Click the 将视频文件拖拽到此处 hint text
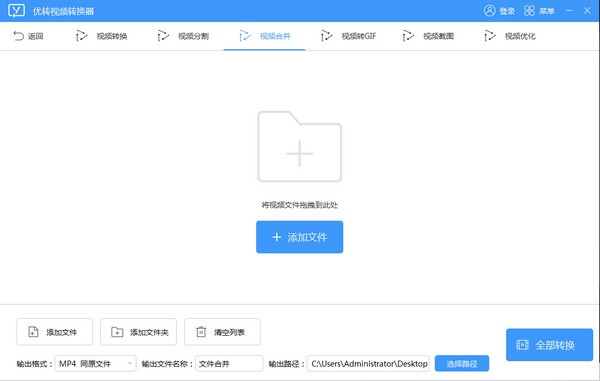Screen dimensions: 600x381 click(x=300, y=205)
